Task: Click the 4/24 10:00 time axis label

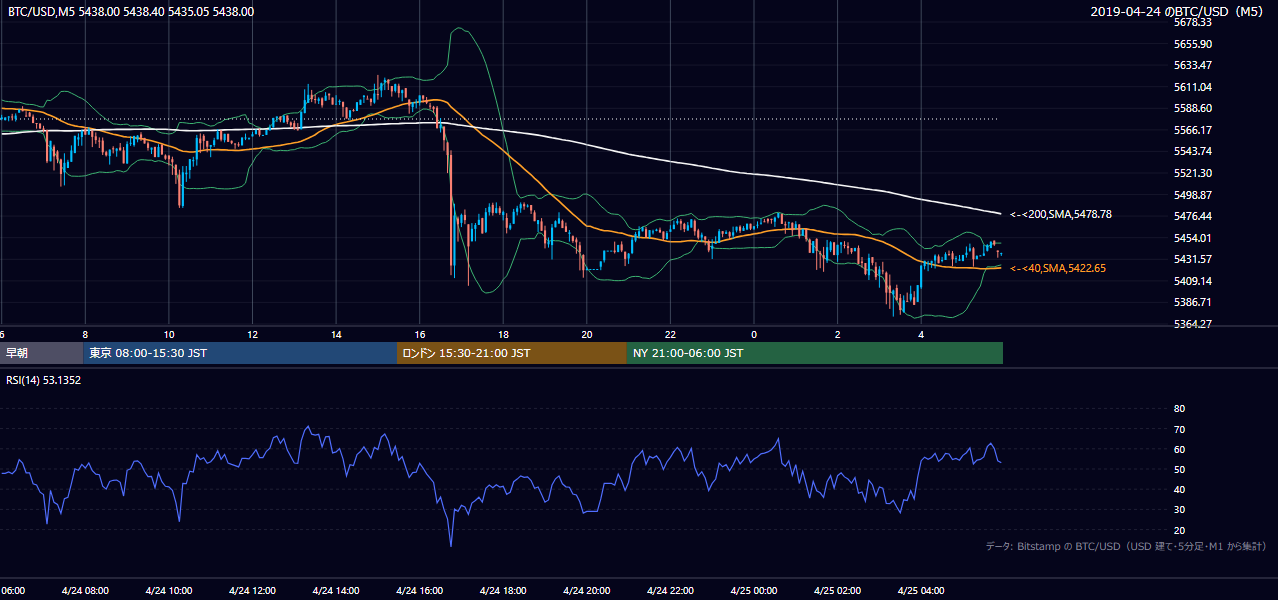Action: point(169,591)
